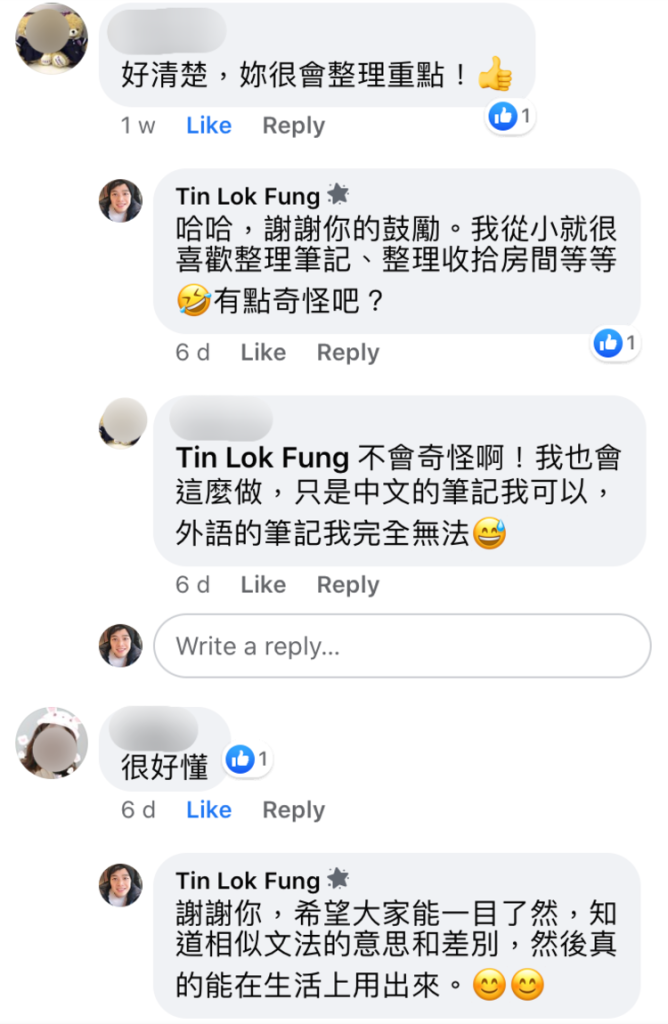Open Tin Lok Fung name link in 謝謝你 reply
The image size is (668, 1024).
click(x=247, y=881)
